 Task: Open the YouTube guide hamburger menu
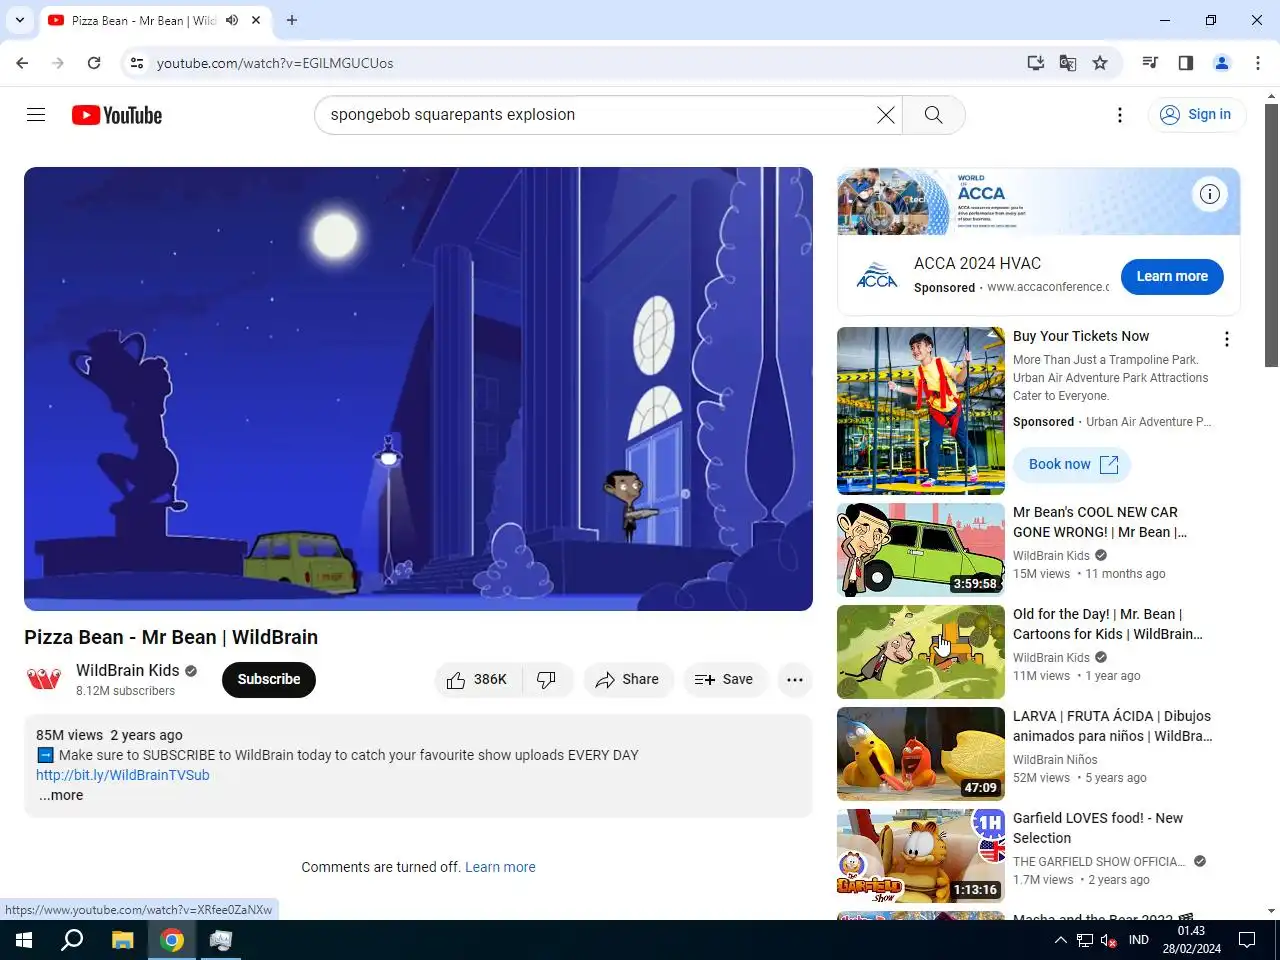(36, 115)
